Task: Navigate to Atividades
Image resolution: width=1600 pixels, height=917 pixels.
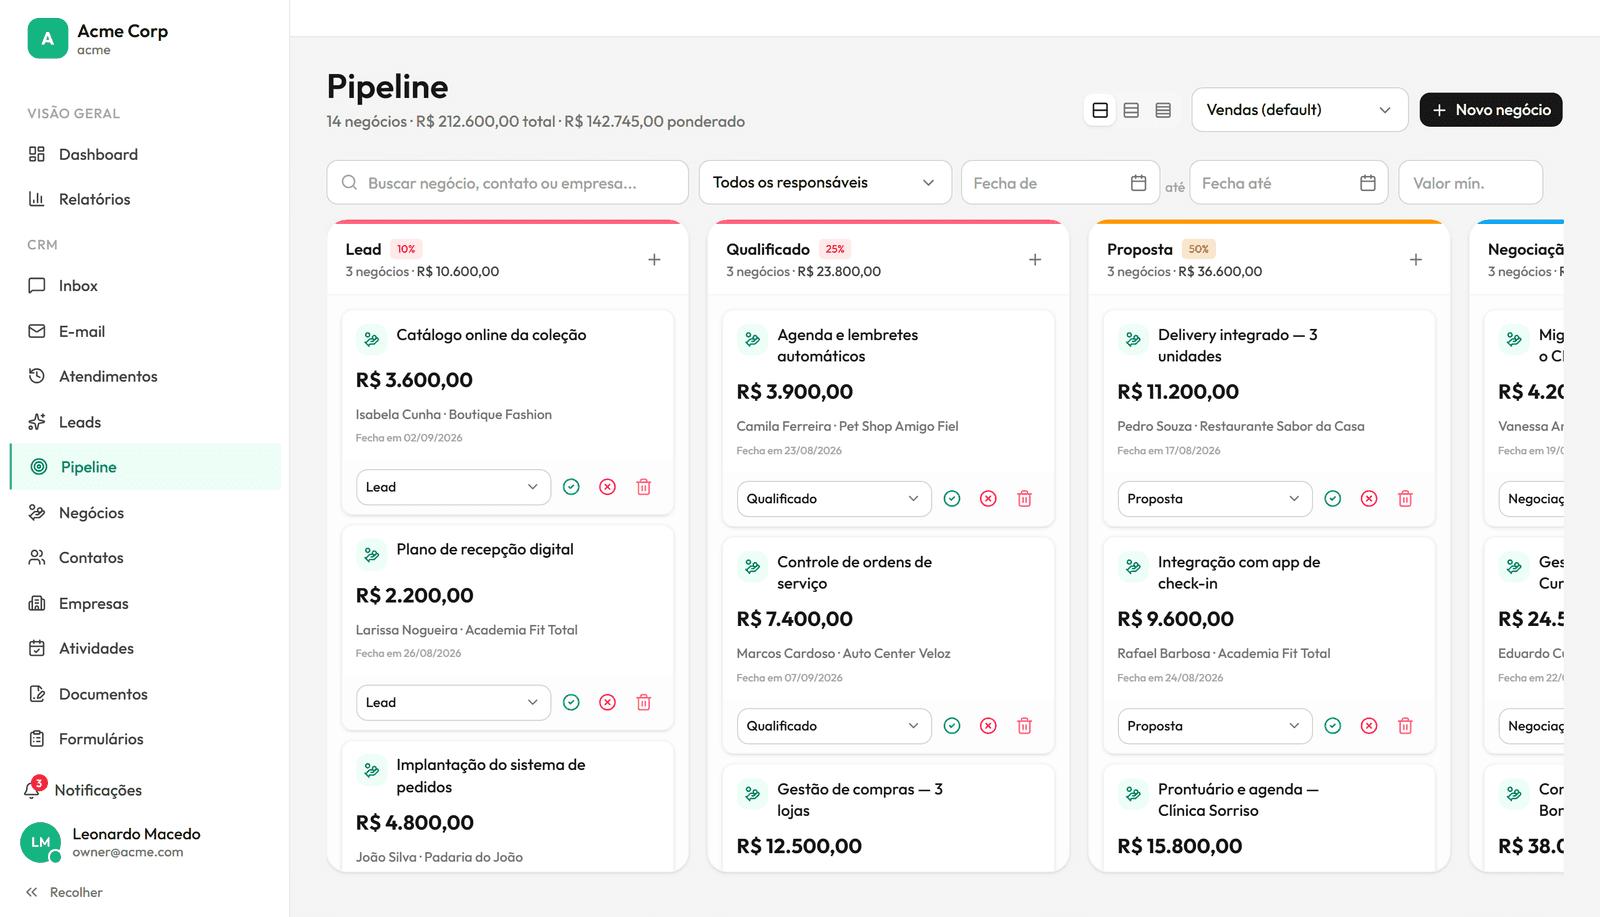Action: click(145, 648)
